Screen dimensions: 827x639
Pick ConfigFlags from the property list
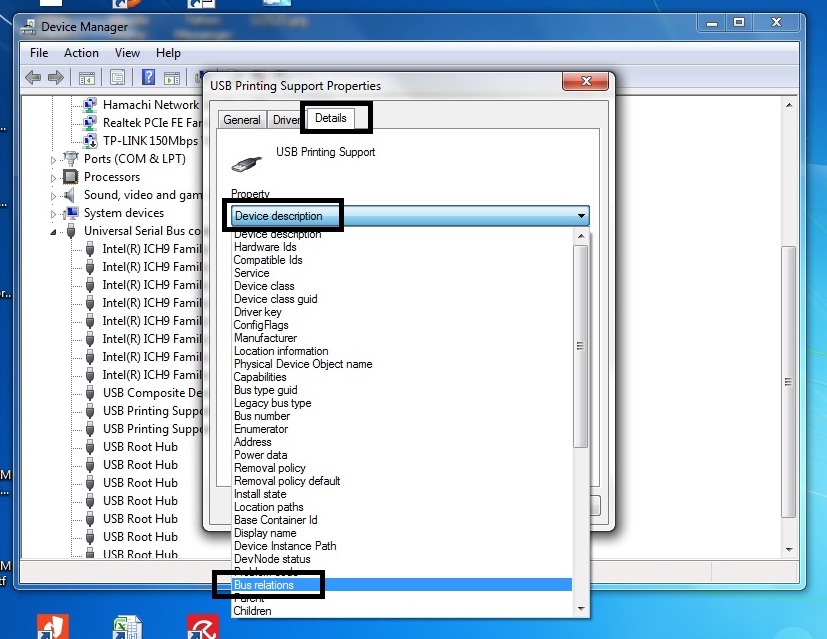point(402,325)
